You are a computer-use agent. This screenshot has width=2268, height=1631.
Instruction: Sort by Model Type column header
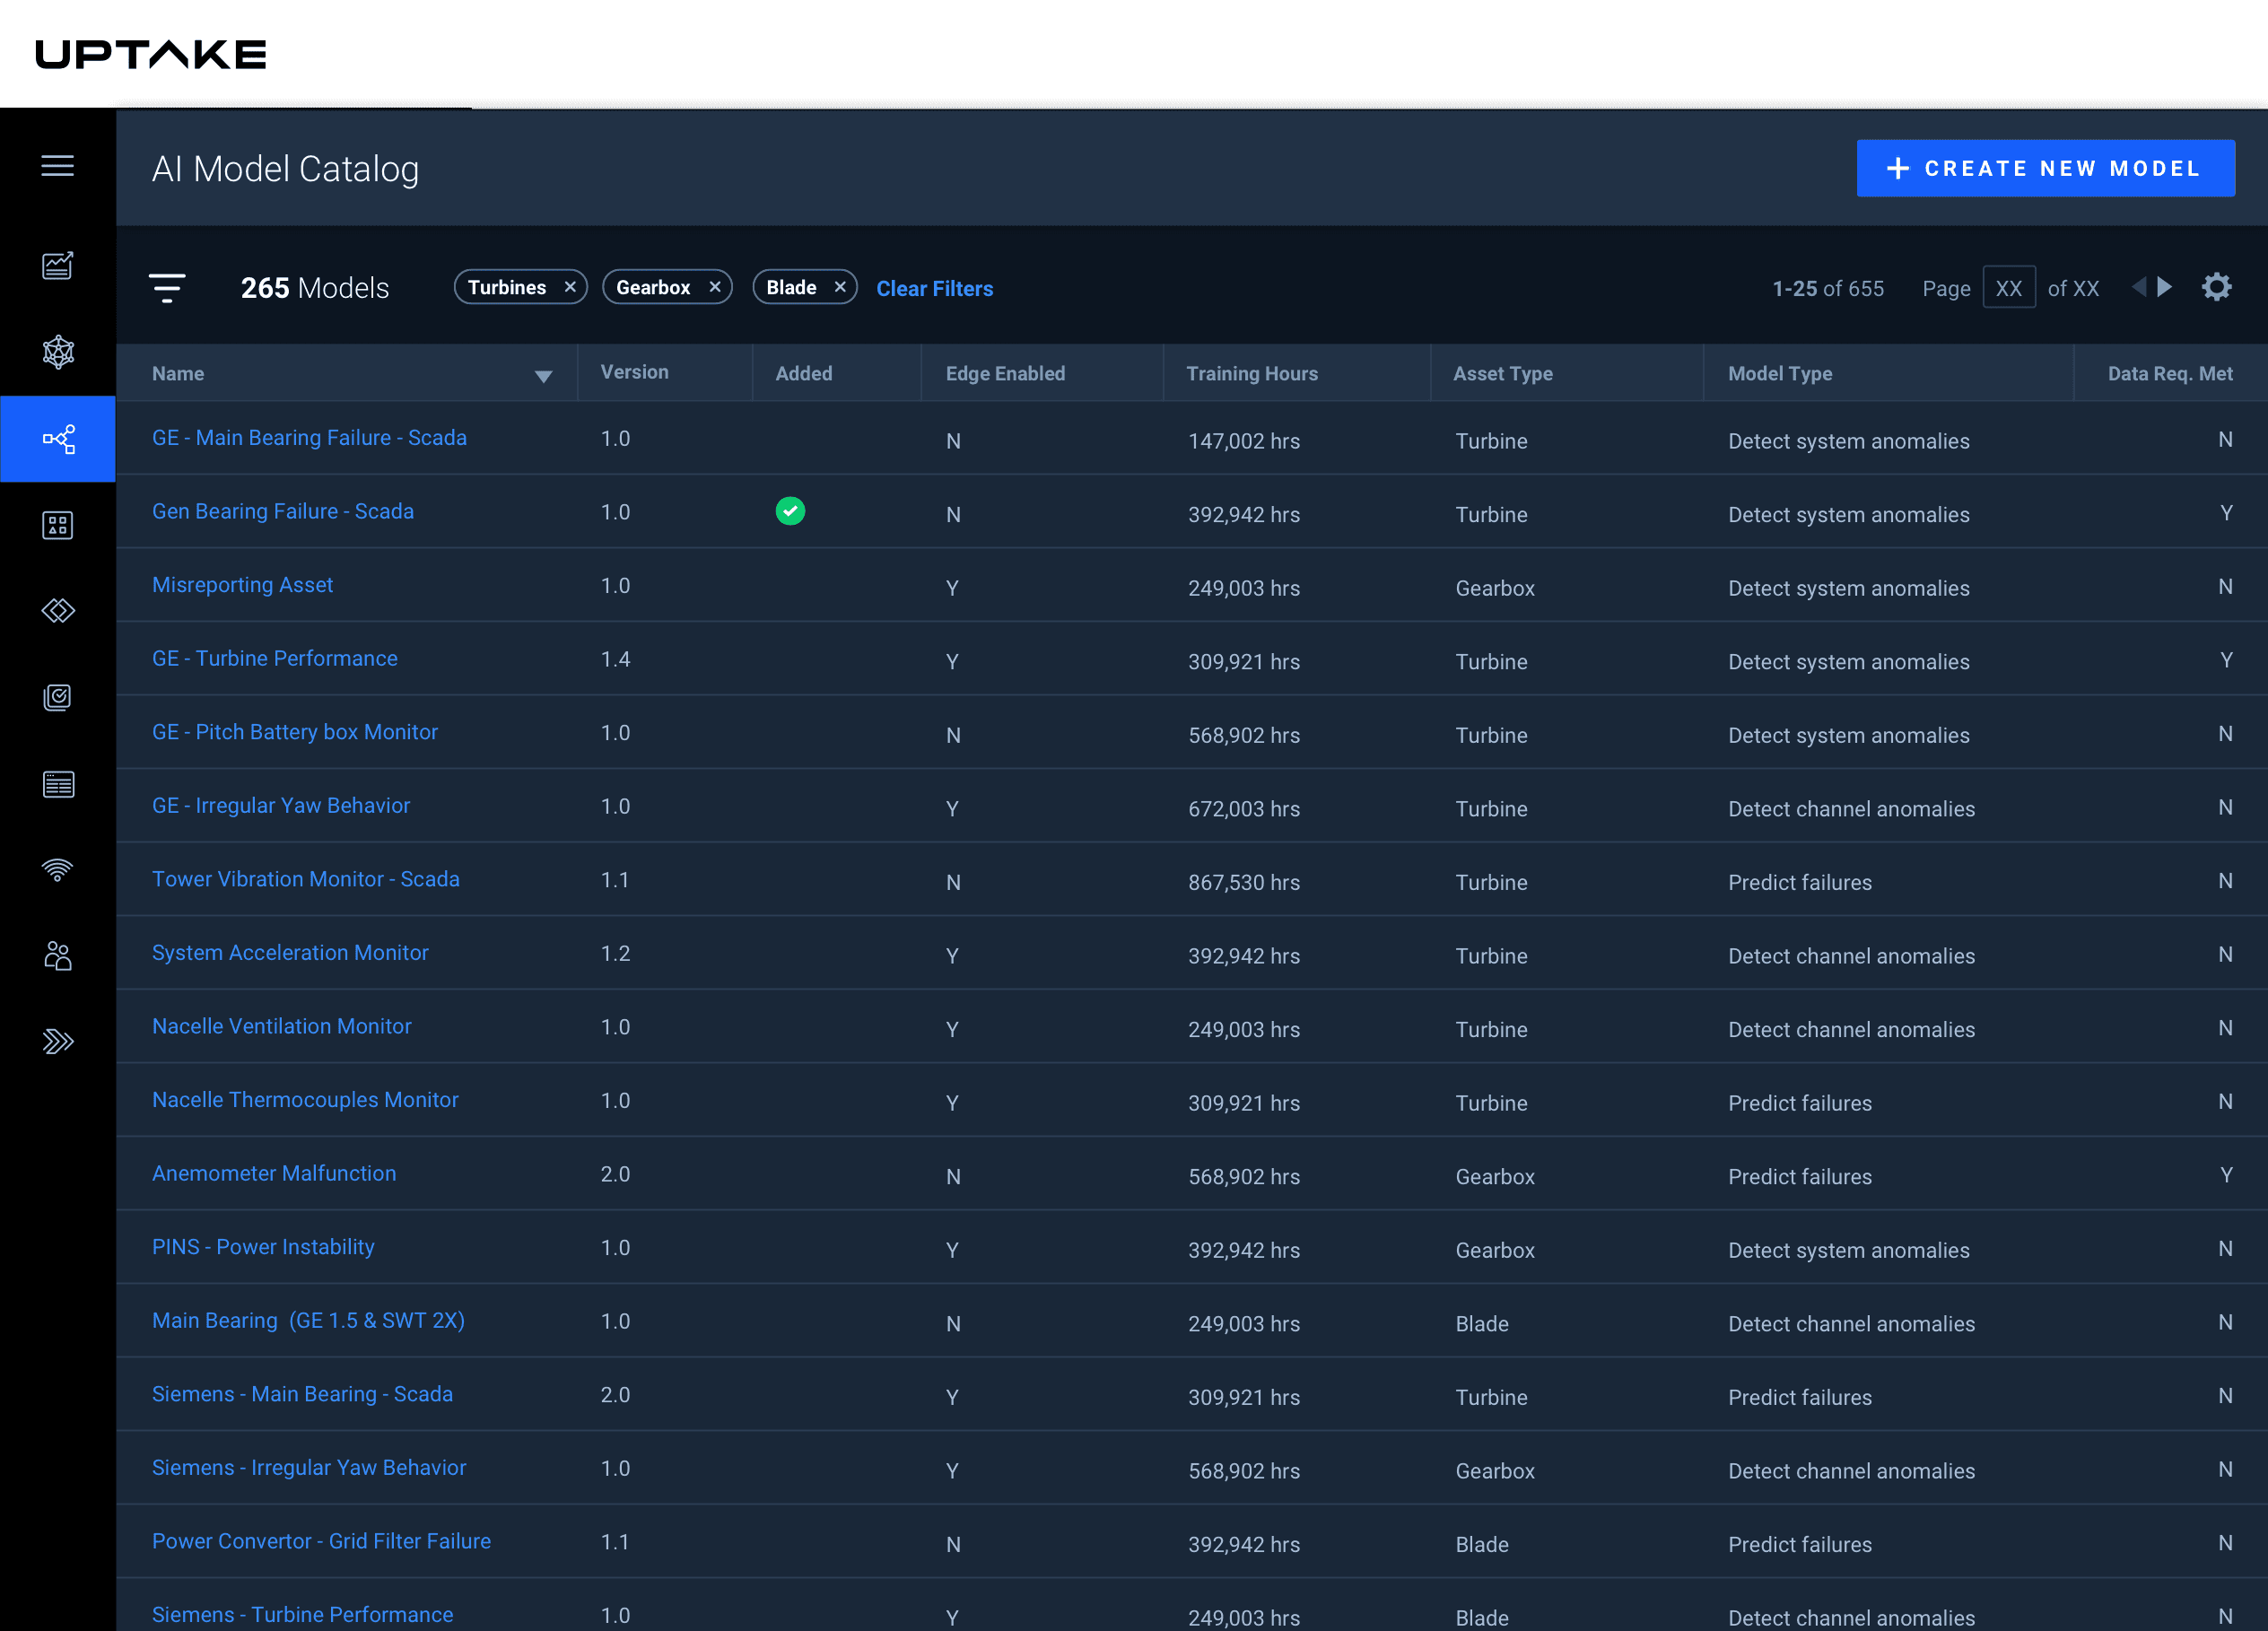[1780, 374]
